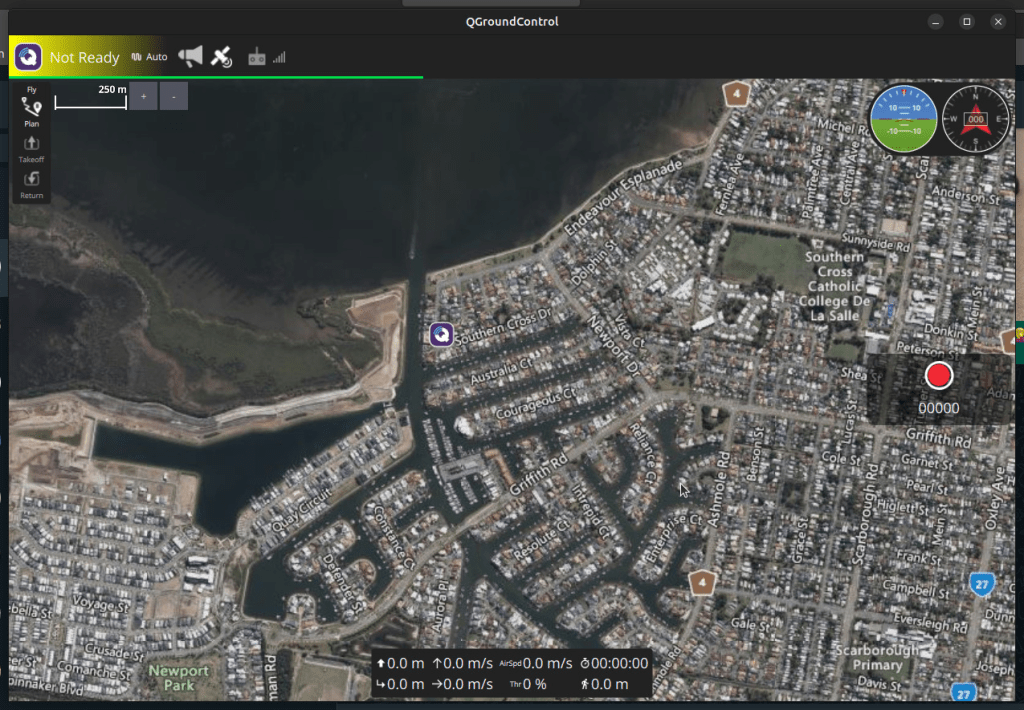This screenshot has width=1024, height=710.
Task: Zoom out map with minus button
Action: (x=174, y=96)
